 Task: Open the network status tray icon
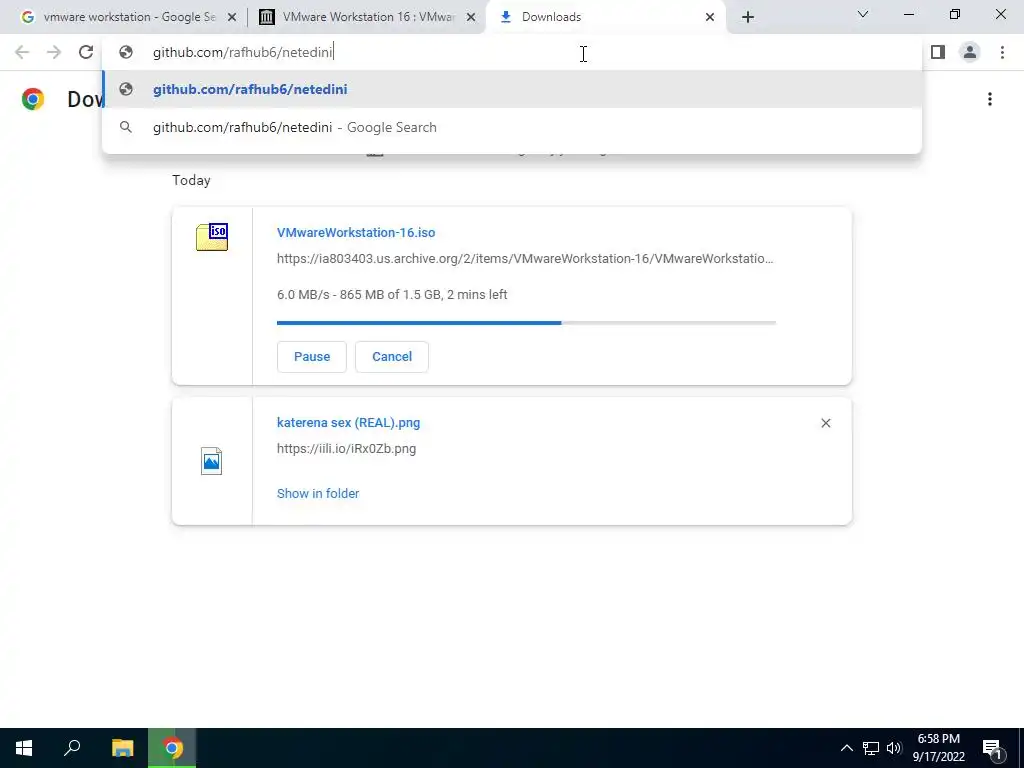(871, 748)
